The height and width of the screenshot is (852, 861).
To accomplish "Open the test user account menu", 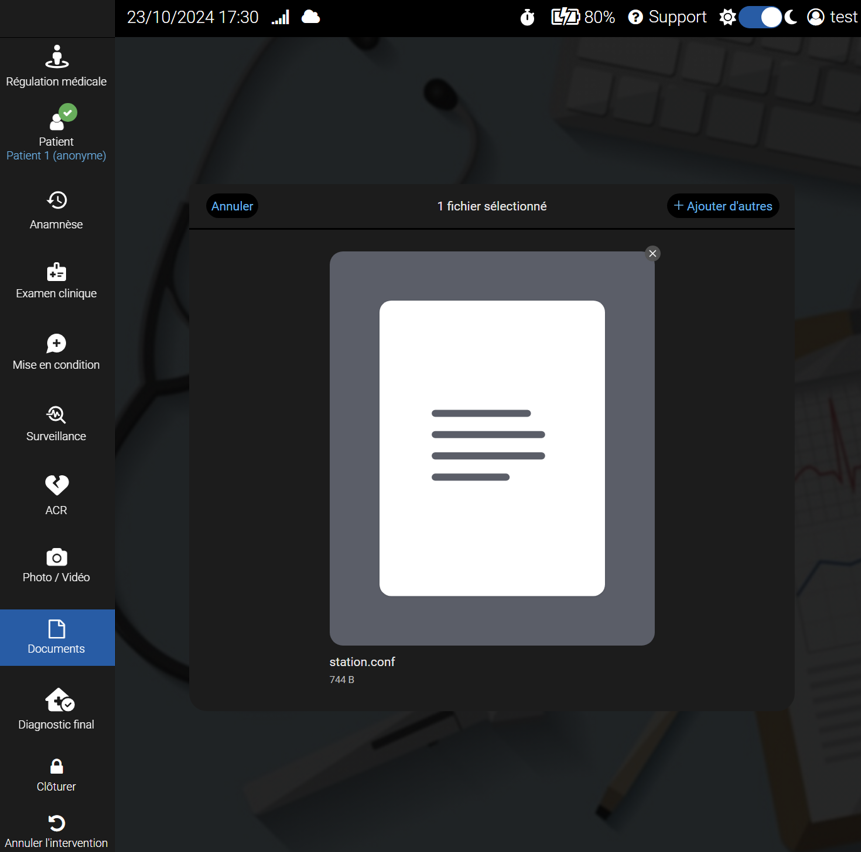I will click(x=832, y=17).
